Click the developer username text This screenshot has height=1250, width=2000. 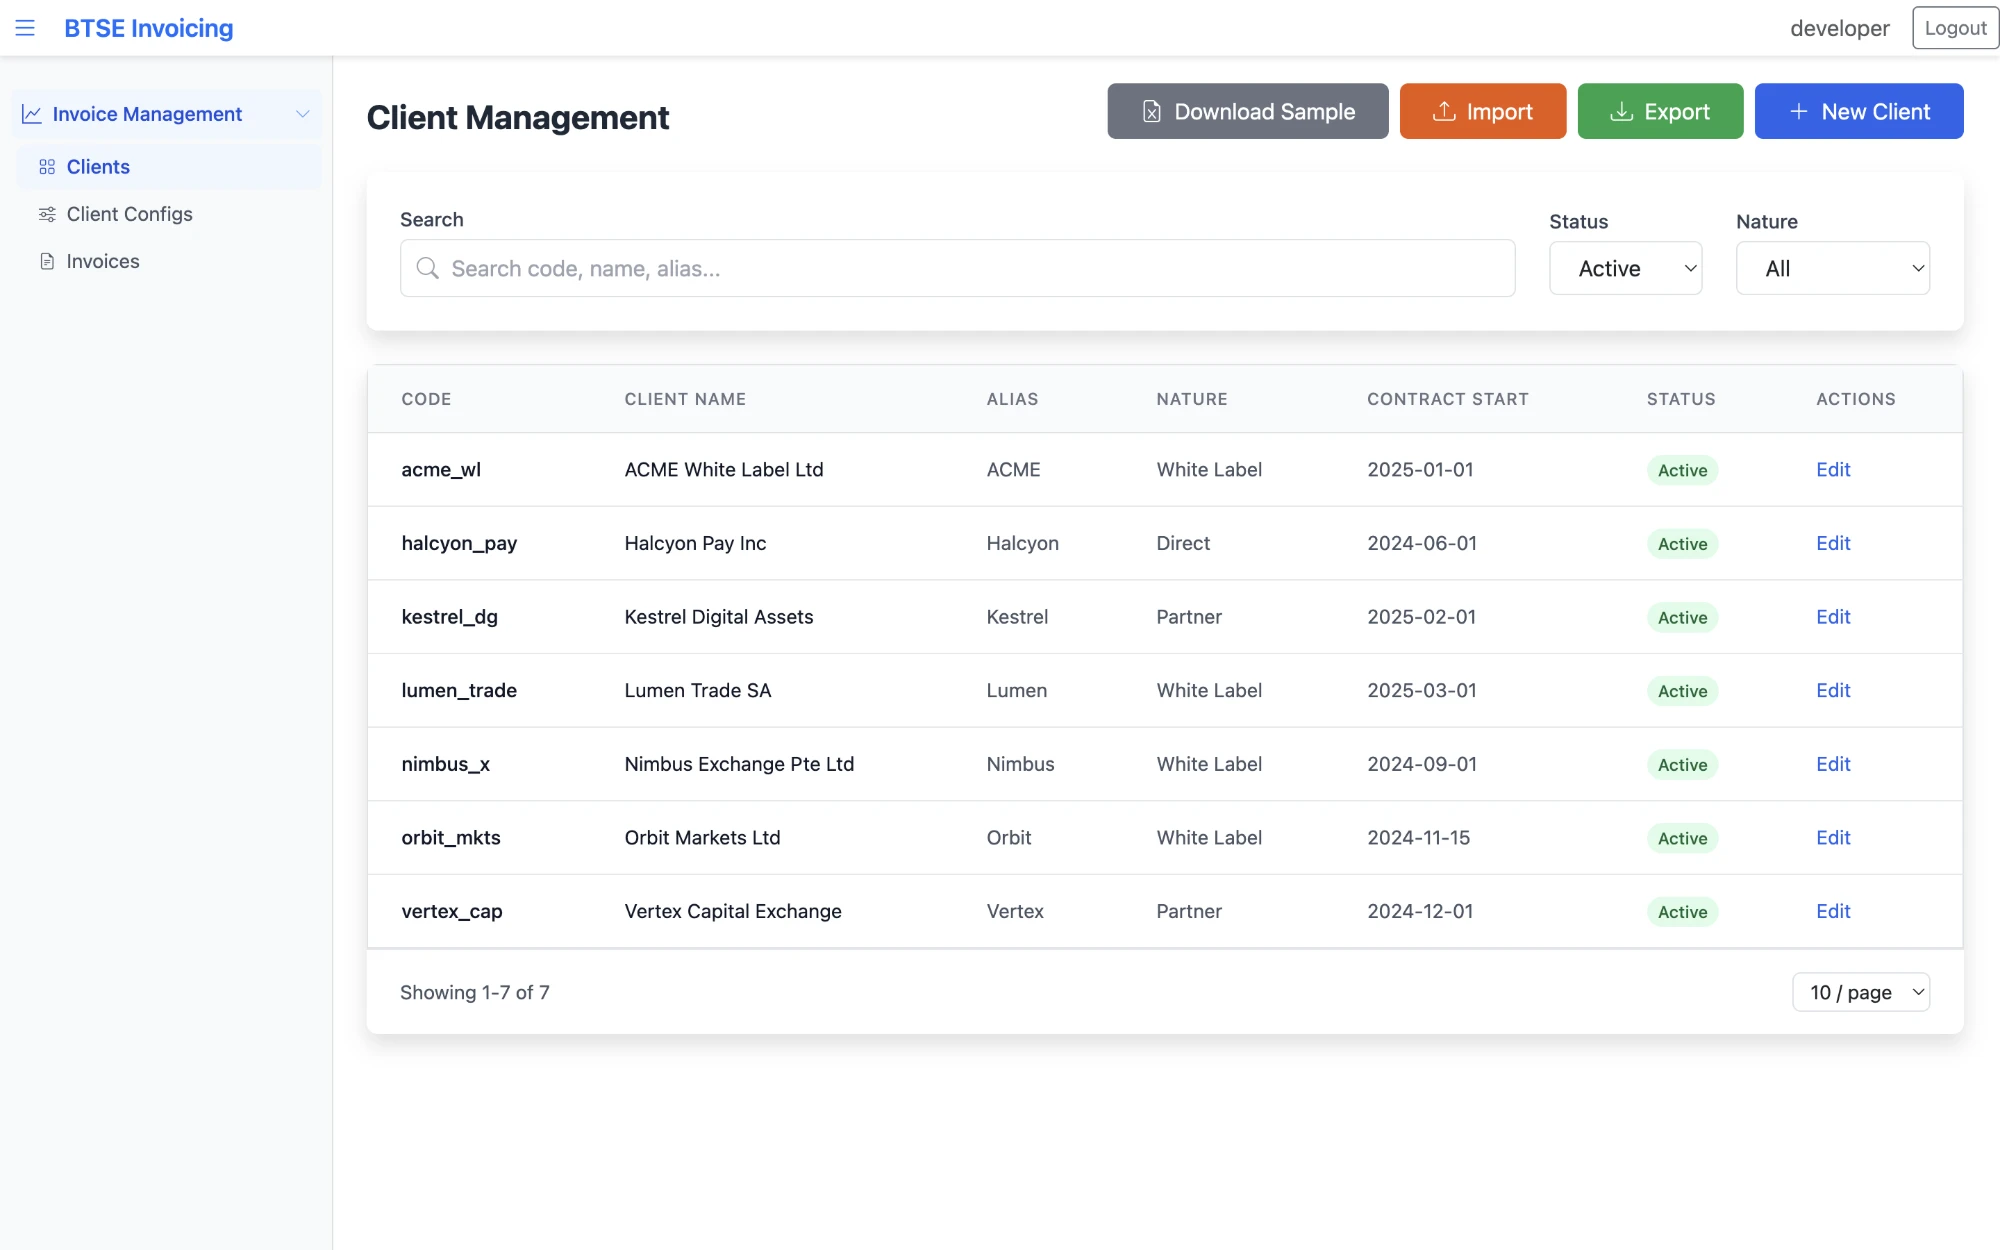(1839, 28)
